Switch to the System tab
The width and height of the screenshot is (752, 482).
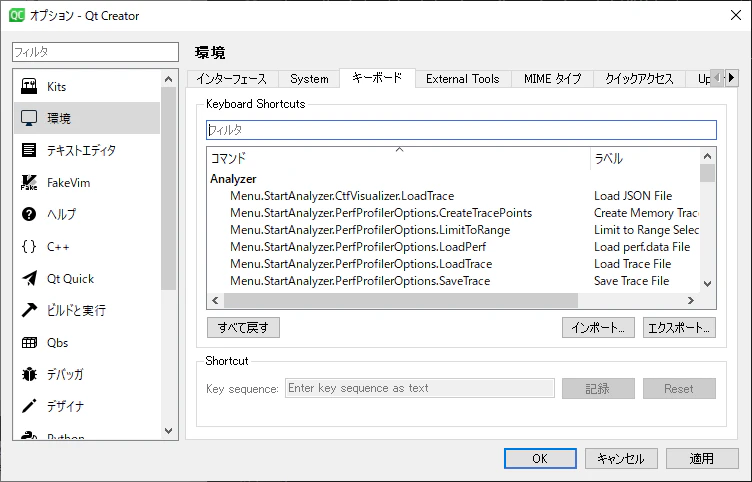coord(309,79)
